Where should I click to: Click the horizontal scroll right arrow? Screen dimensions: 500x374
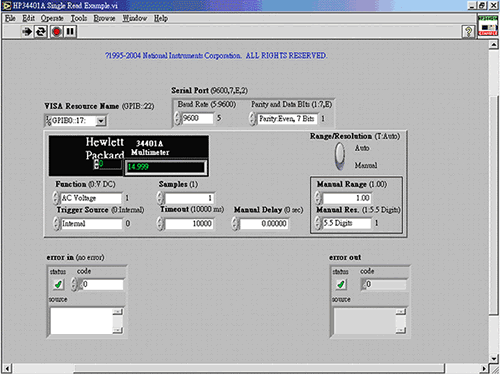(483, 368)
